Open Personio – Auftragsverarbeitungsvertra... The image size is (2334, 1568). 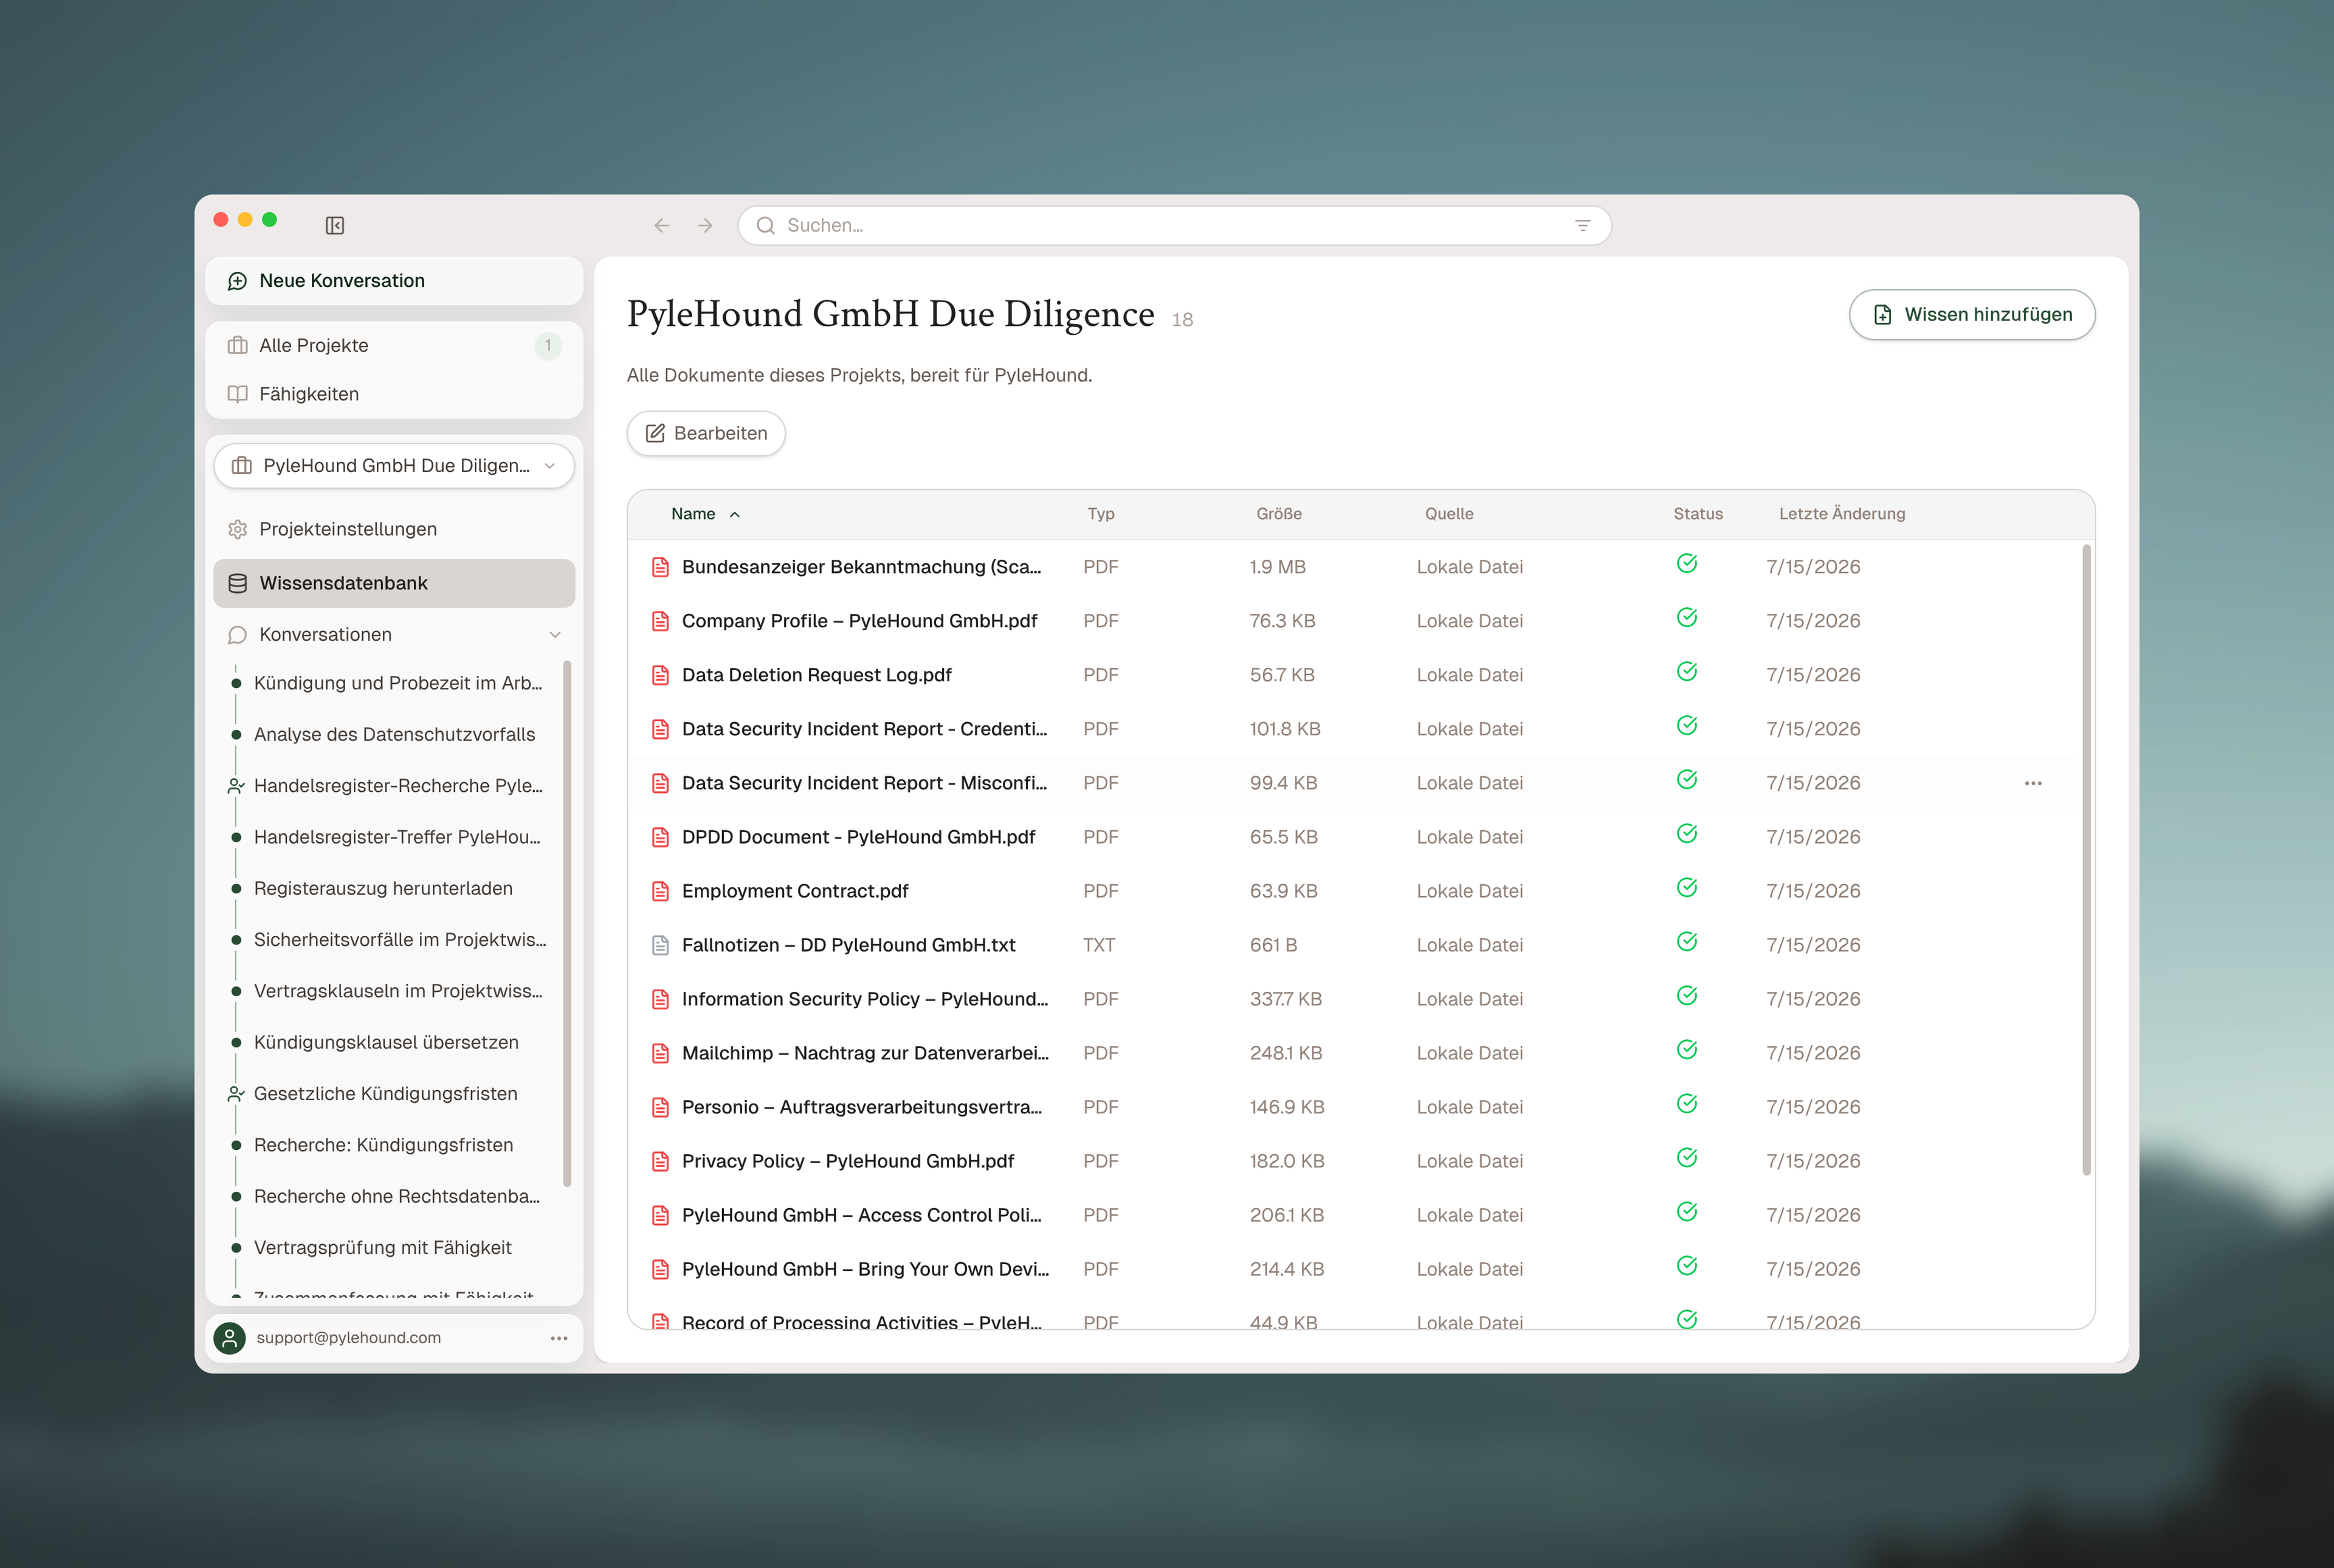862,1107
